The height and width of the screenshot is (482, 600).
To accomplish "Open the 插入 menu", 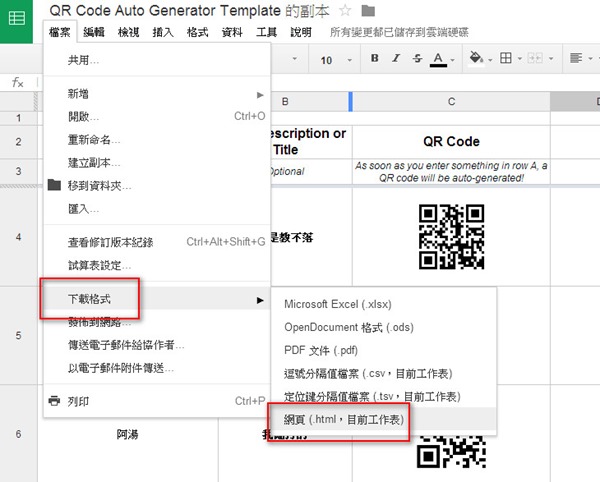I will pyautogui.click(x=163, y=32).
